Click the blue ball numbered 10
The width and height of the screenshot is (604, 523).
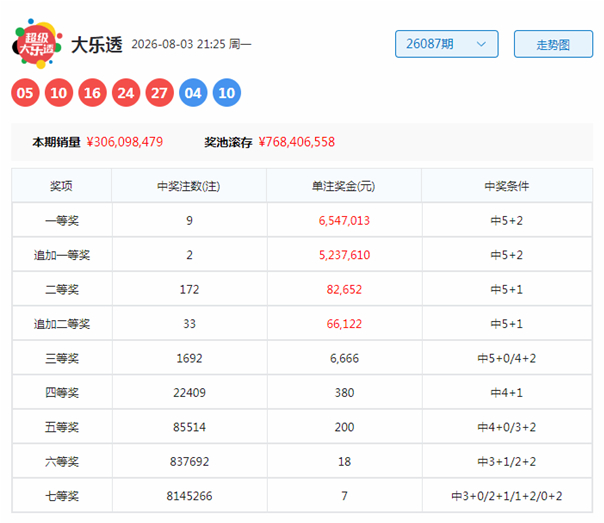pos(226,93)
